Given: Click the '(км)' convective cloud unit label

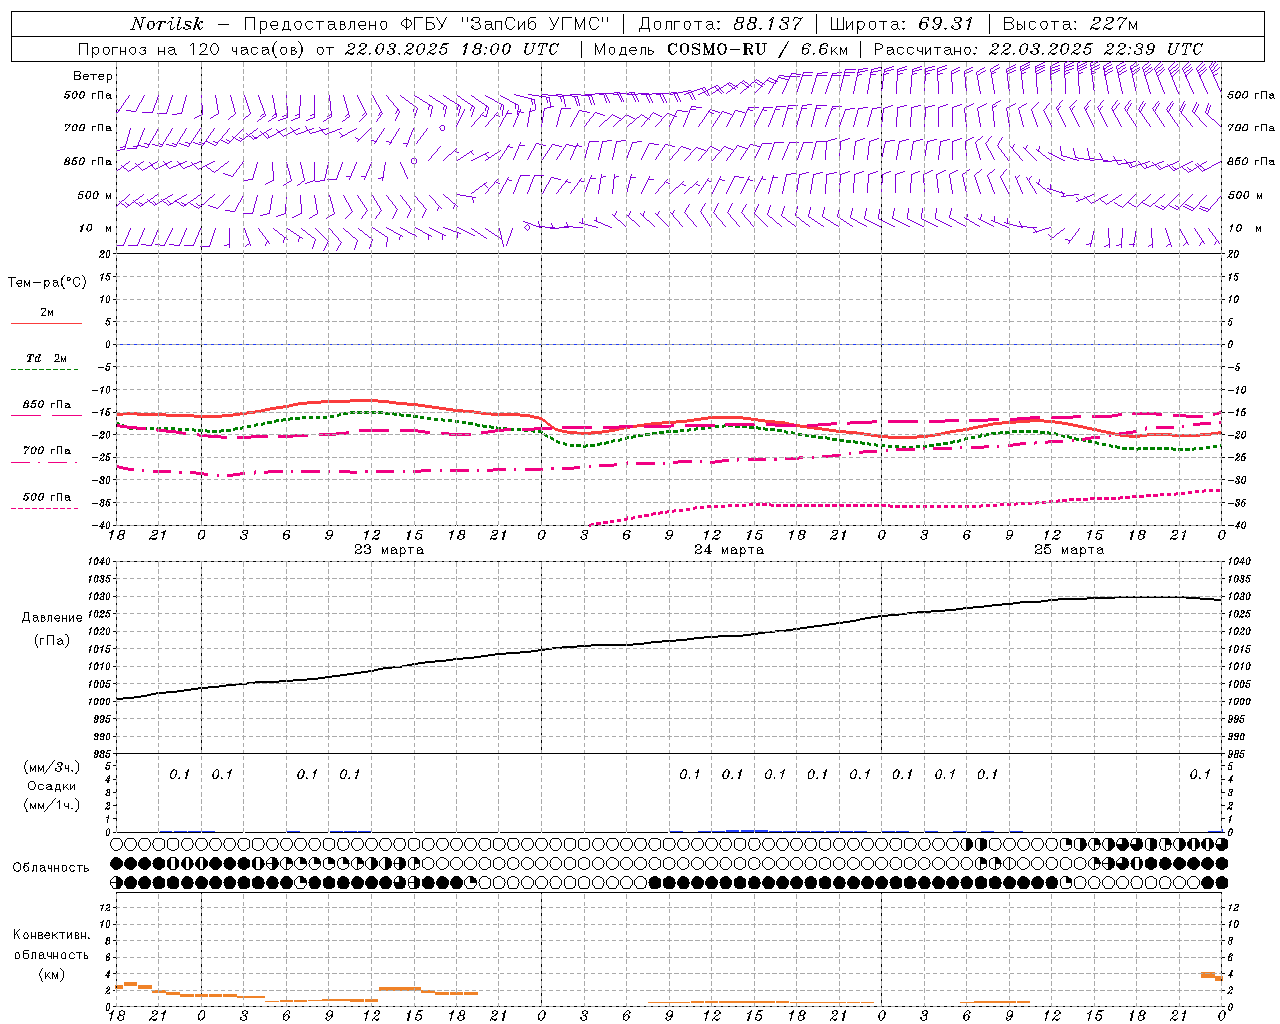Looking at the screenshot, I should point(52,974).
